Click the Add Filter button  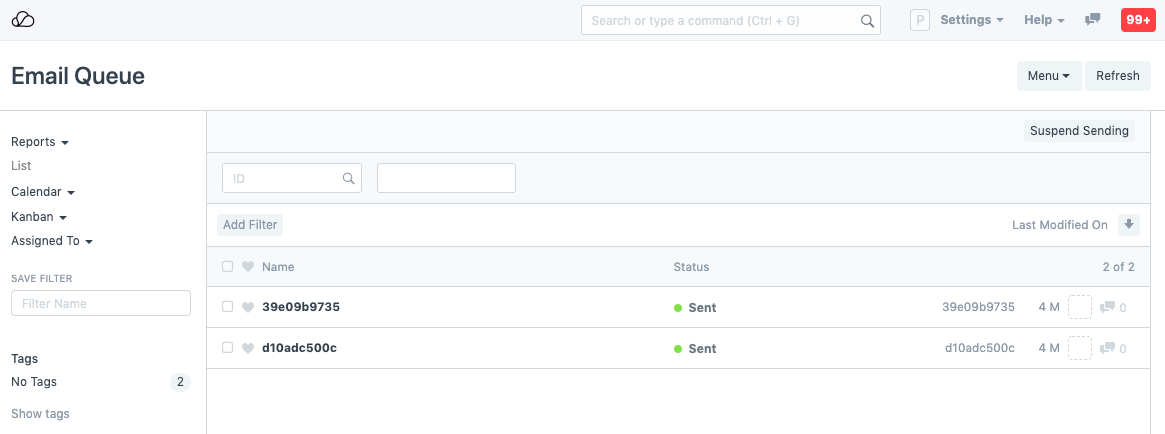pyautogui.click(x=250, y=225)
